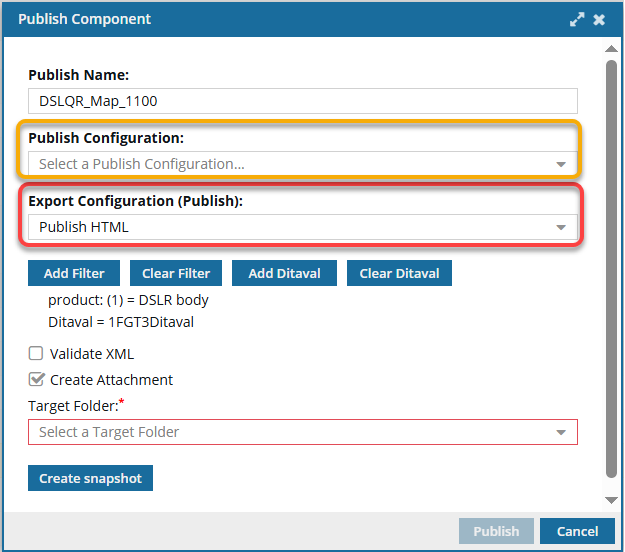Cancel the publish dialog
Viewport: 625px width, 552px height.
click(577, 531)
